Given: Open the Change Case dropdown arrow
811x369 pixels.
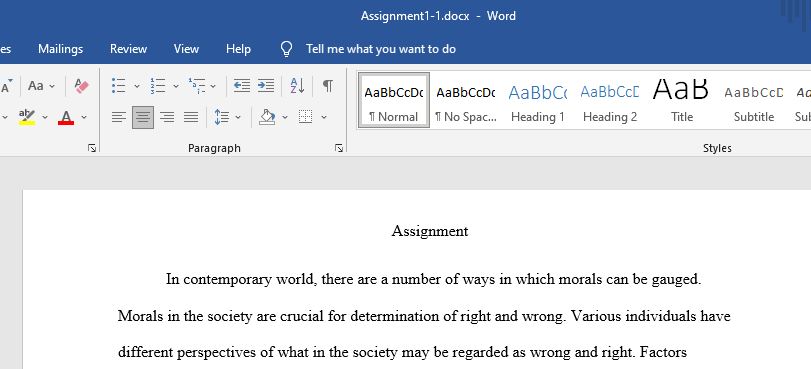Looking at the screenshot, I should pos(52,86).
